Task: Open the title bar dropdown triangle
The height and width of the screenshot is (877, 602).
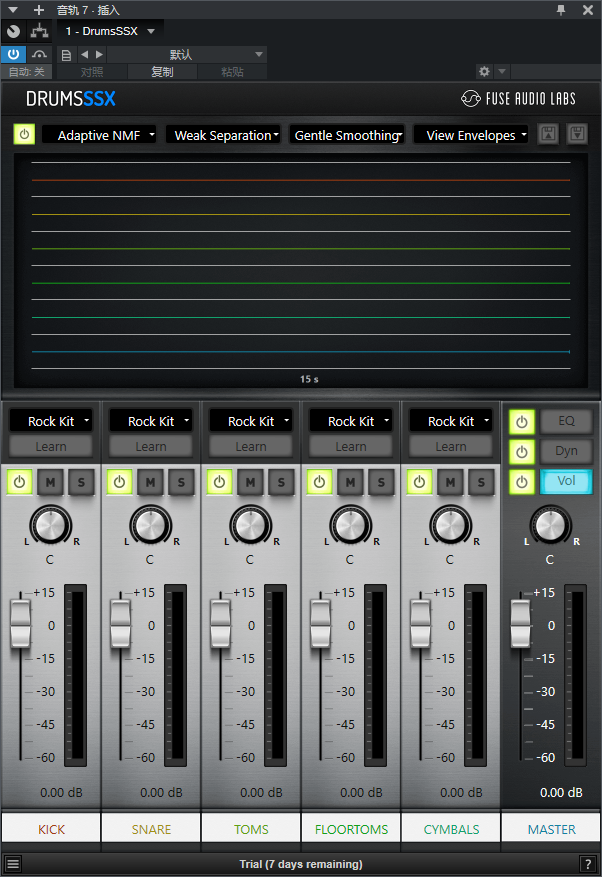Action: coord(13,10)
